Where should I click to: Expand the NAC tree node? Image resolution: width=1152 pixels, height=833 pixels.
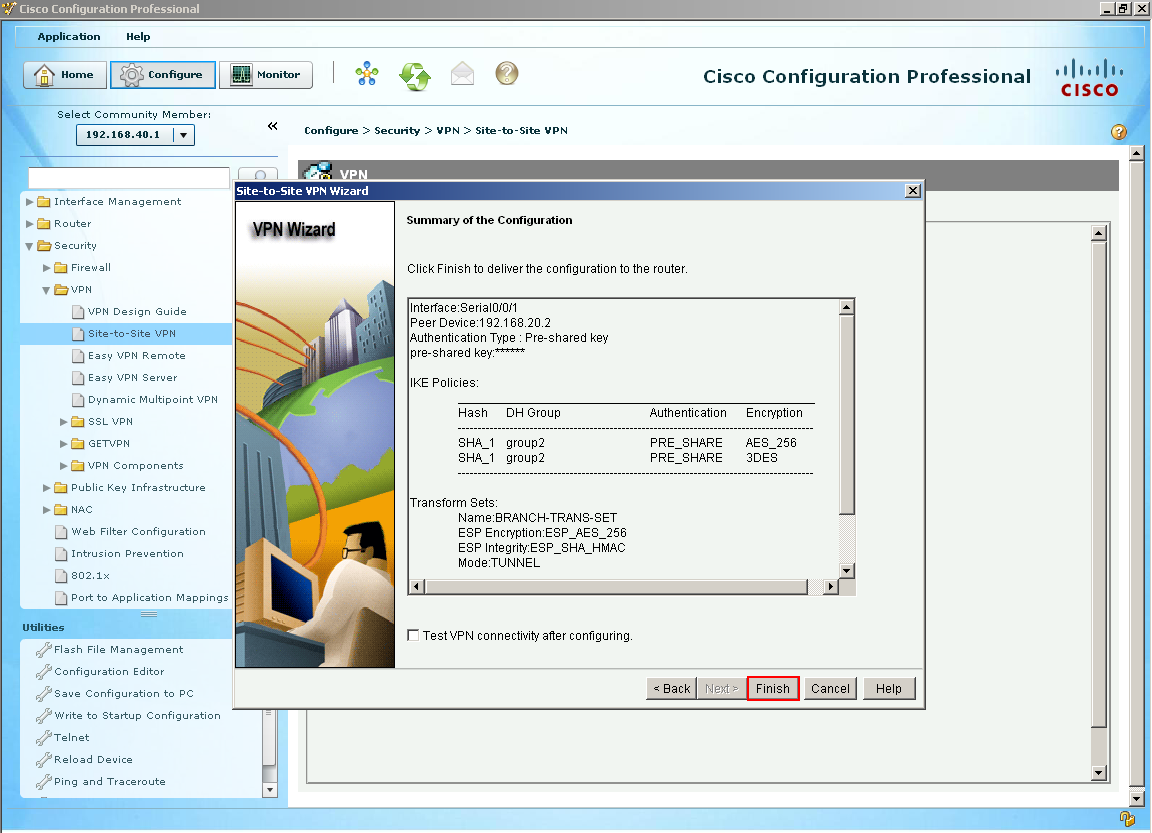[x=47, y=510]
